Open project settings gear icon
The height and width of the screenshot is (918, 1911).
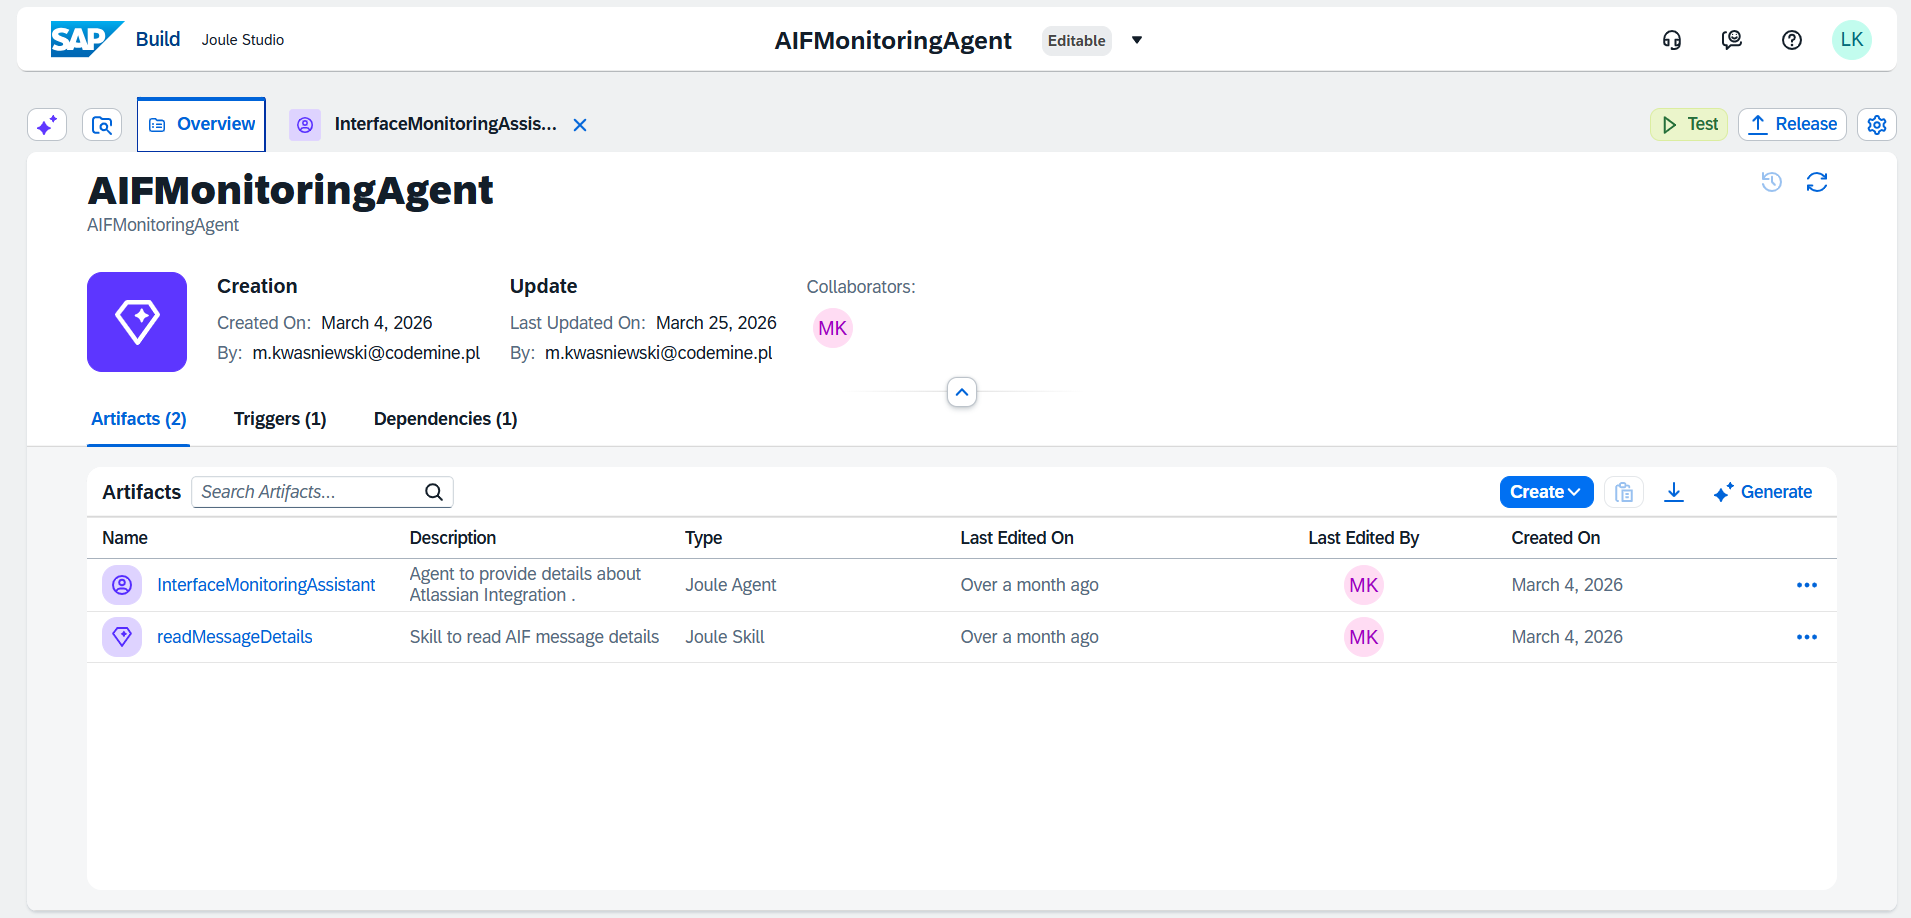coord(1877,124)
